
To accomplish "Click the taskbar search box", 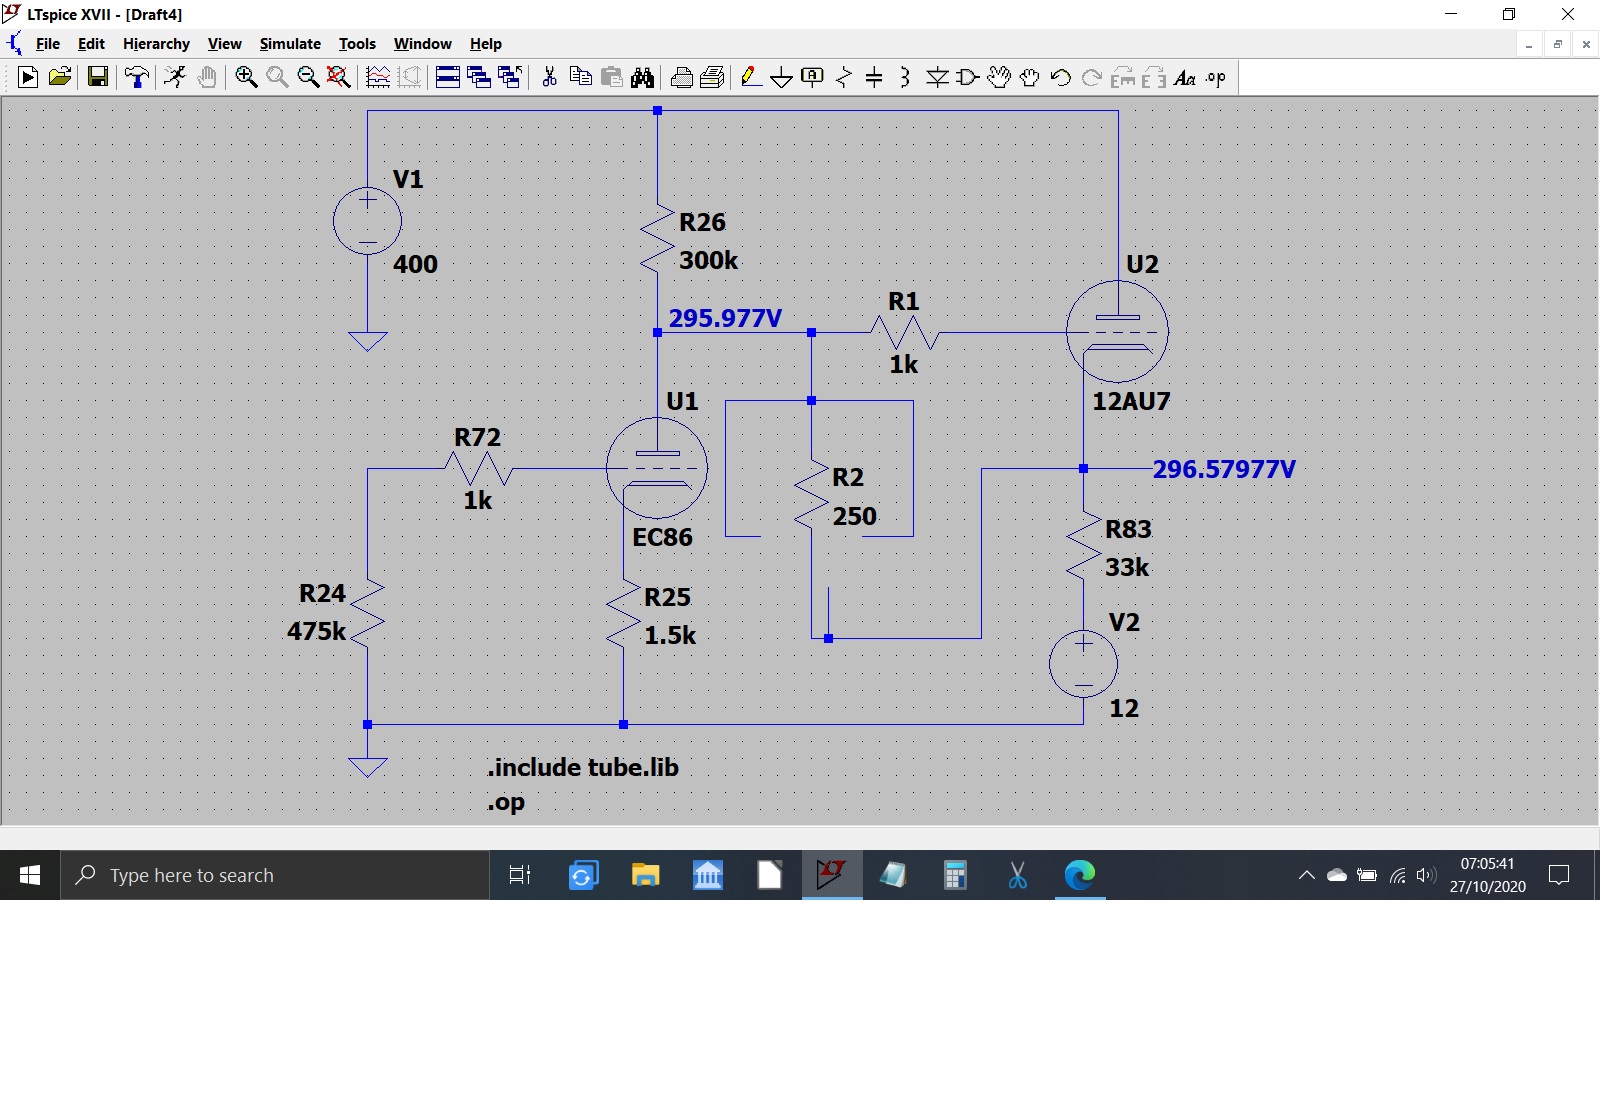I will 275,875.
